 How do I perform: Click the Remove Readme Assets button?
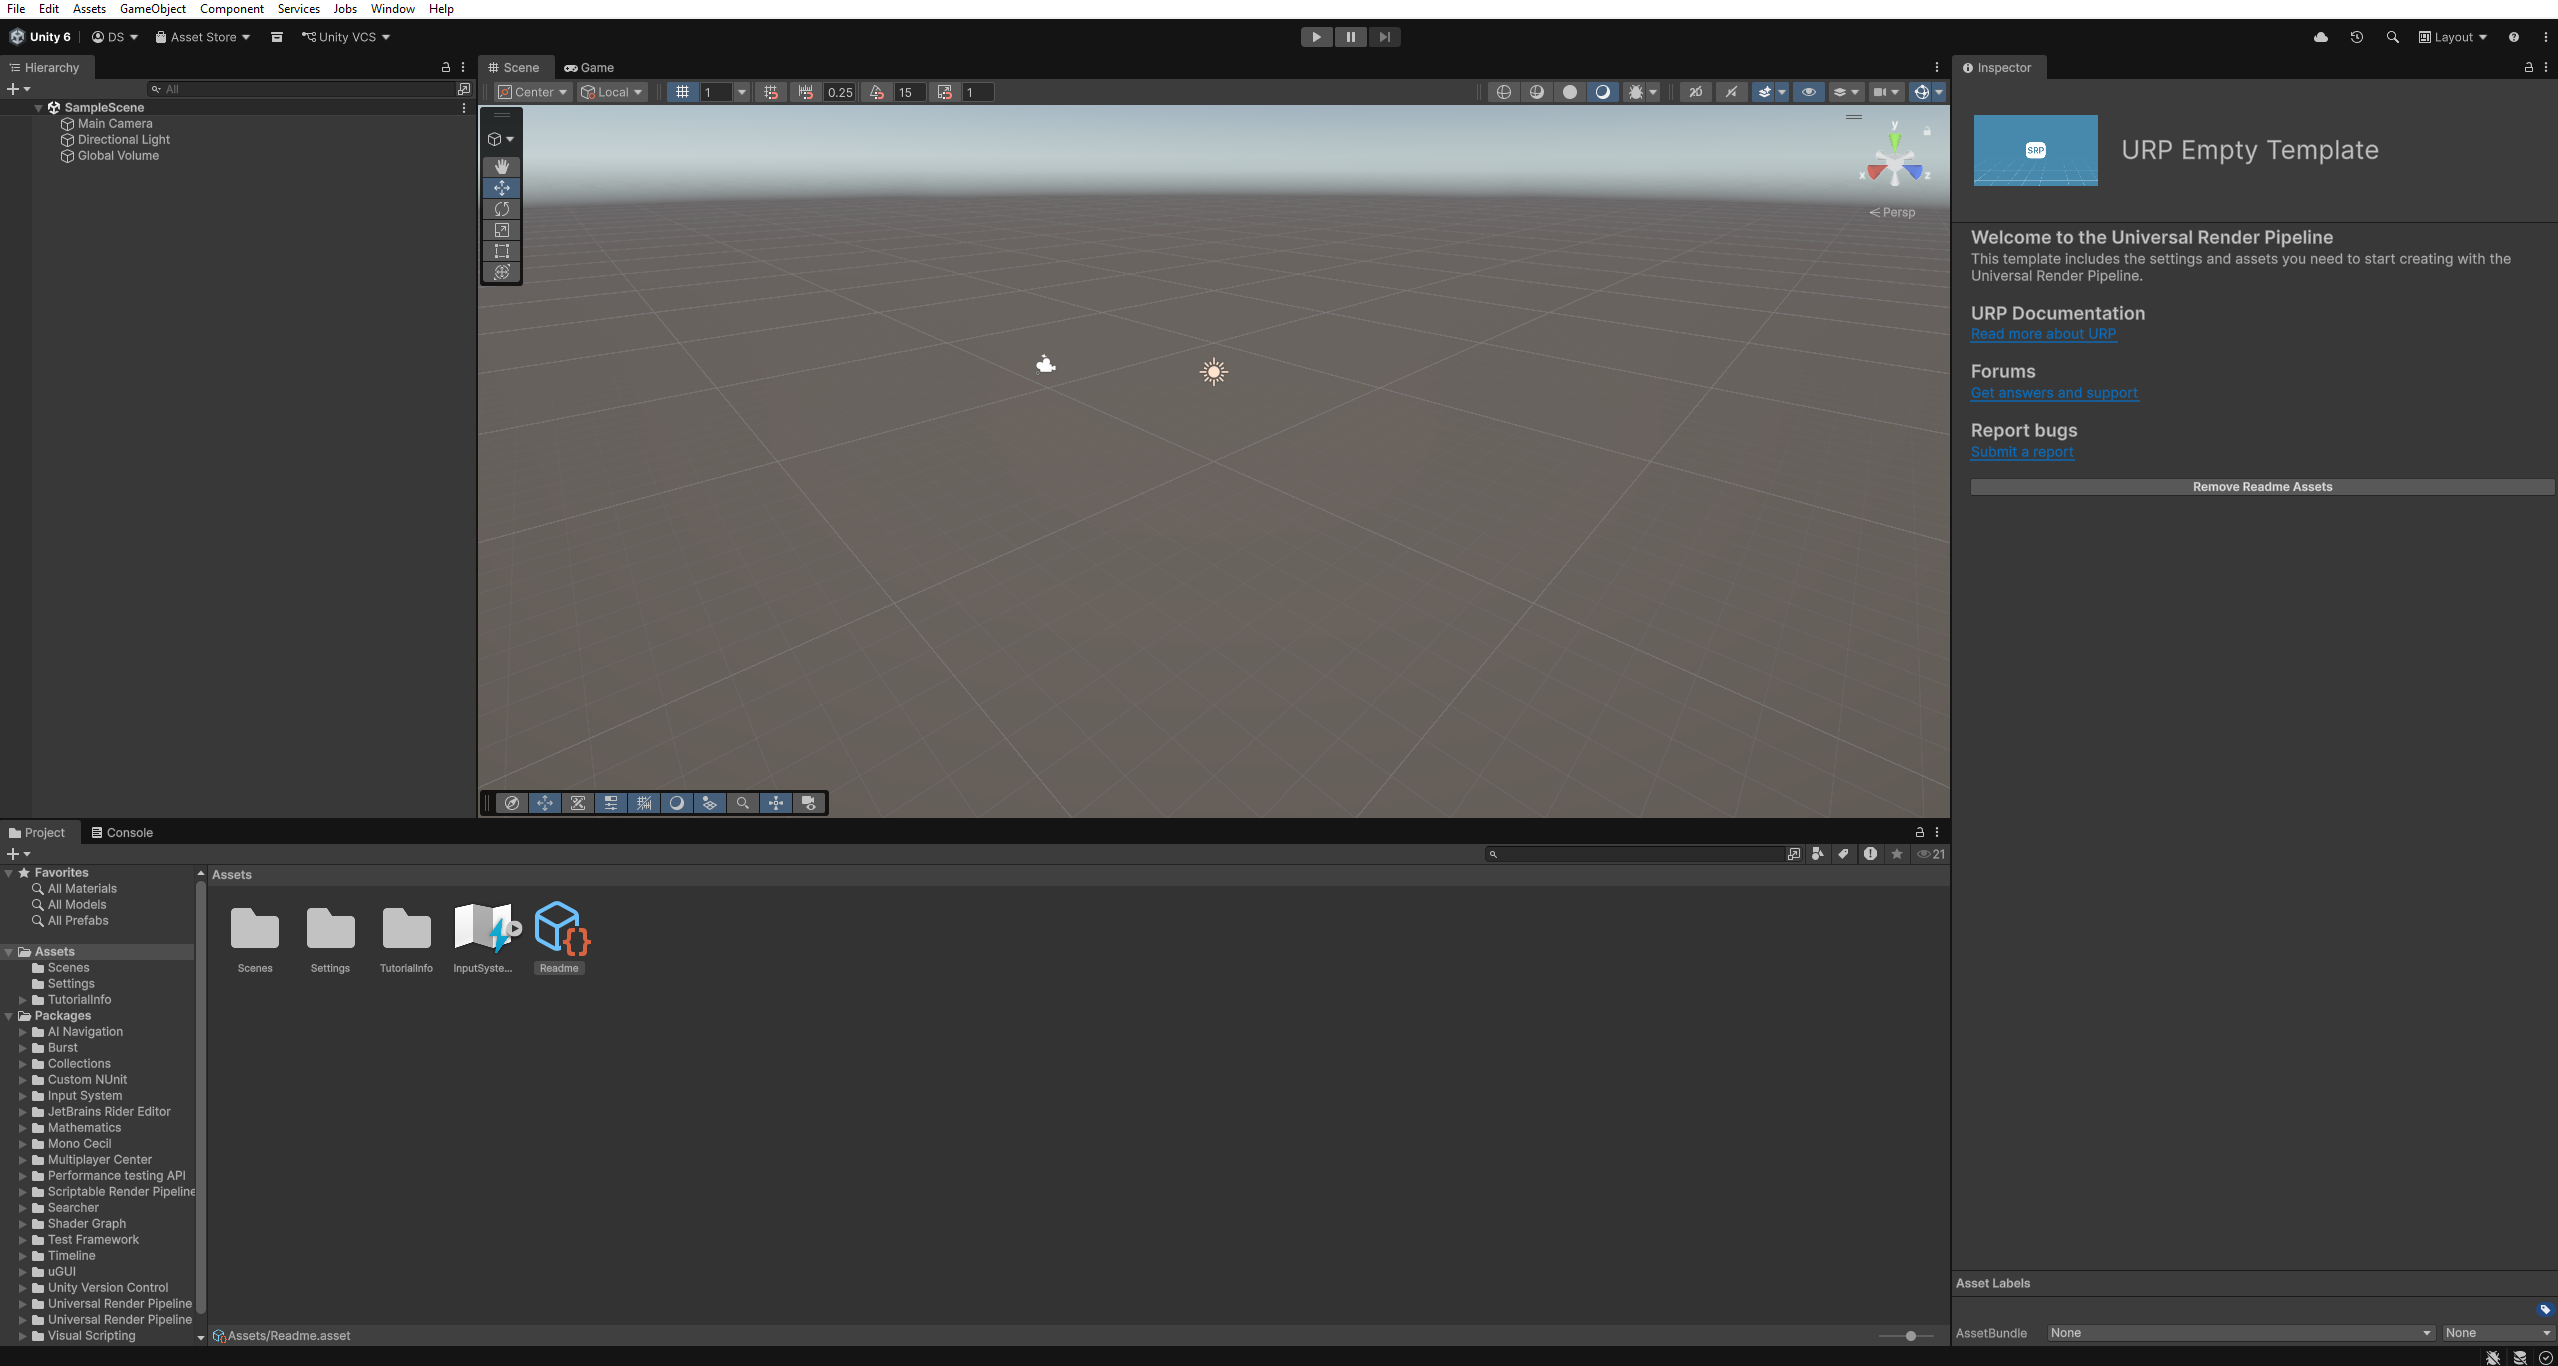click(2261, 486)
